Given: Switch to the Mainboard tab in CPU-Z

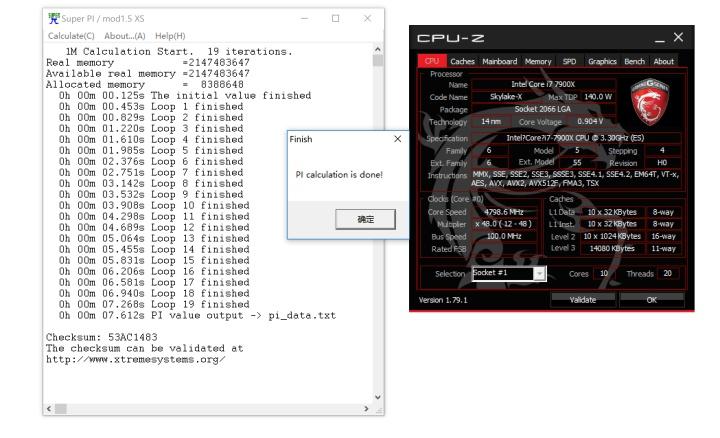Looking at the screenshot, I should [500, 61].
